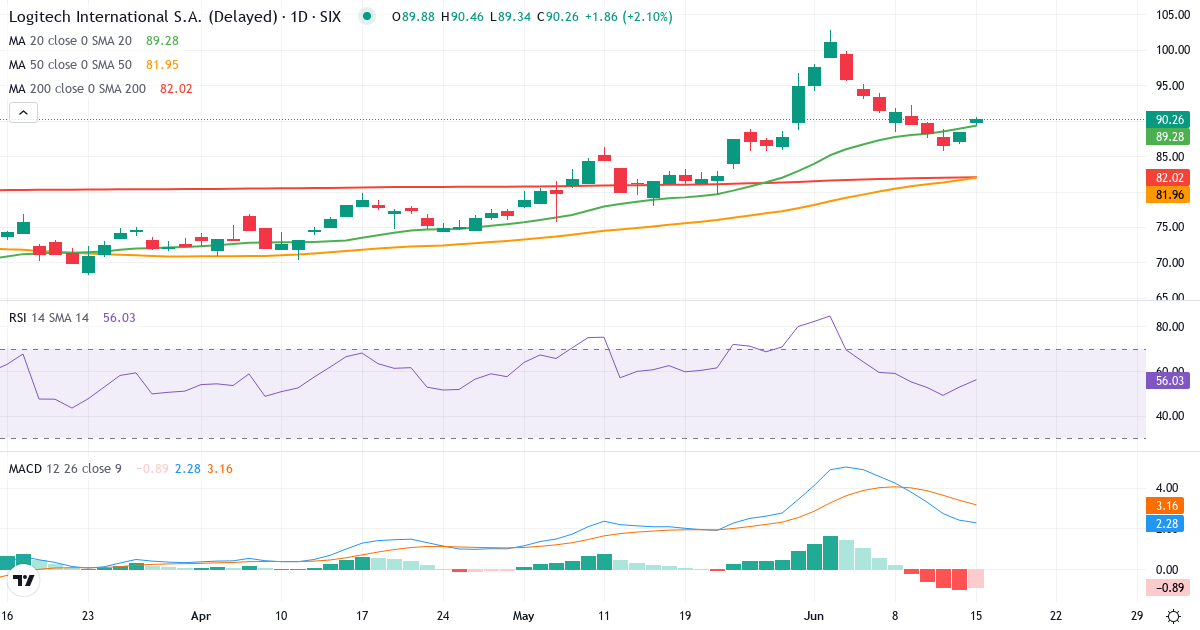Click the -0.89 histogram axis label

(1167, 588)
